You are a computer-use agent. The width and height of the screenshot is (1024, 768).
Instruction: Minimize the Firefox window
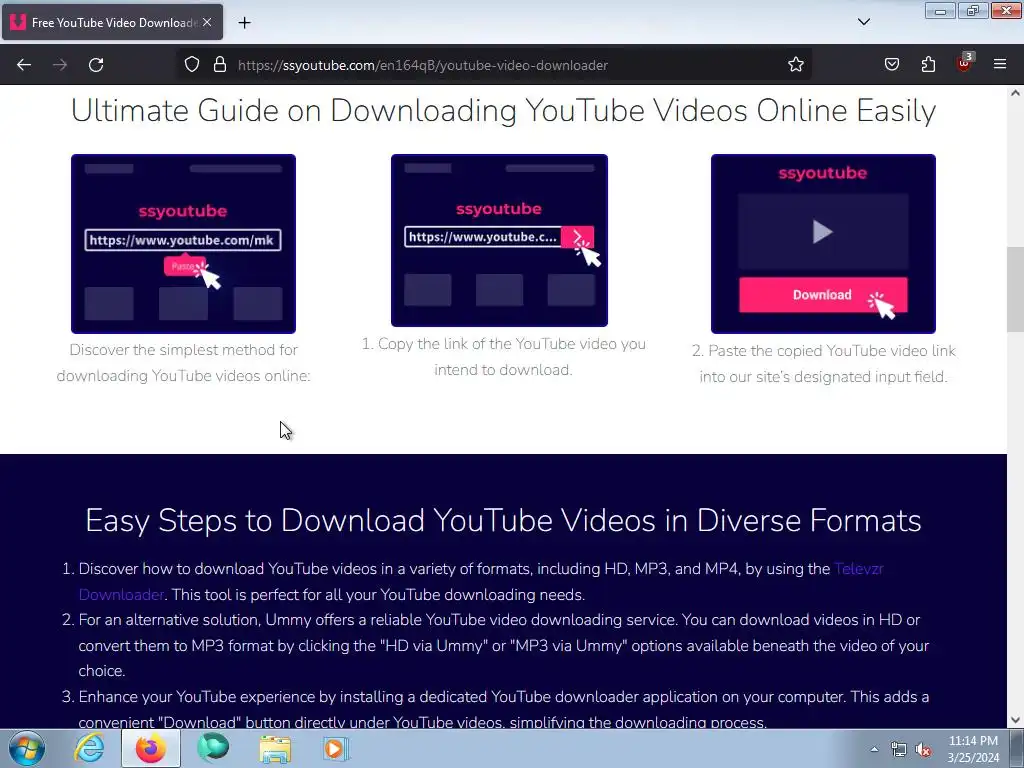(x=940, y=10)
